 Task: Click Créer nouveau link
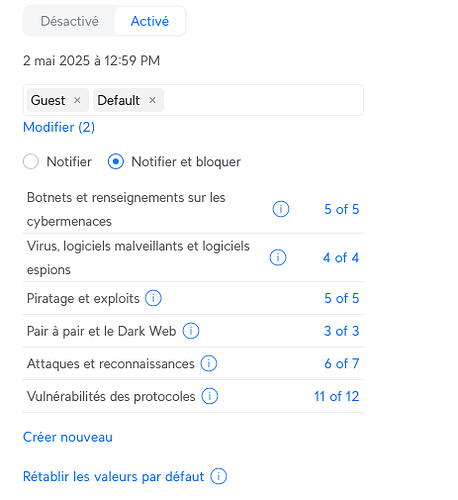68,437
